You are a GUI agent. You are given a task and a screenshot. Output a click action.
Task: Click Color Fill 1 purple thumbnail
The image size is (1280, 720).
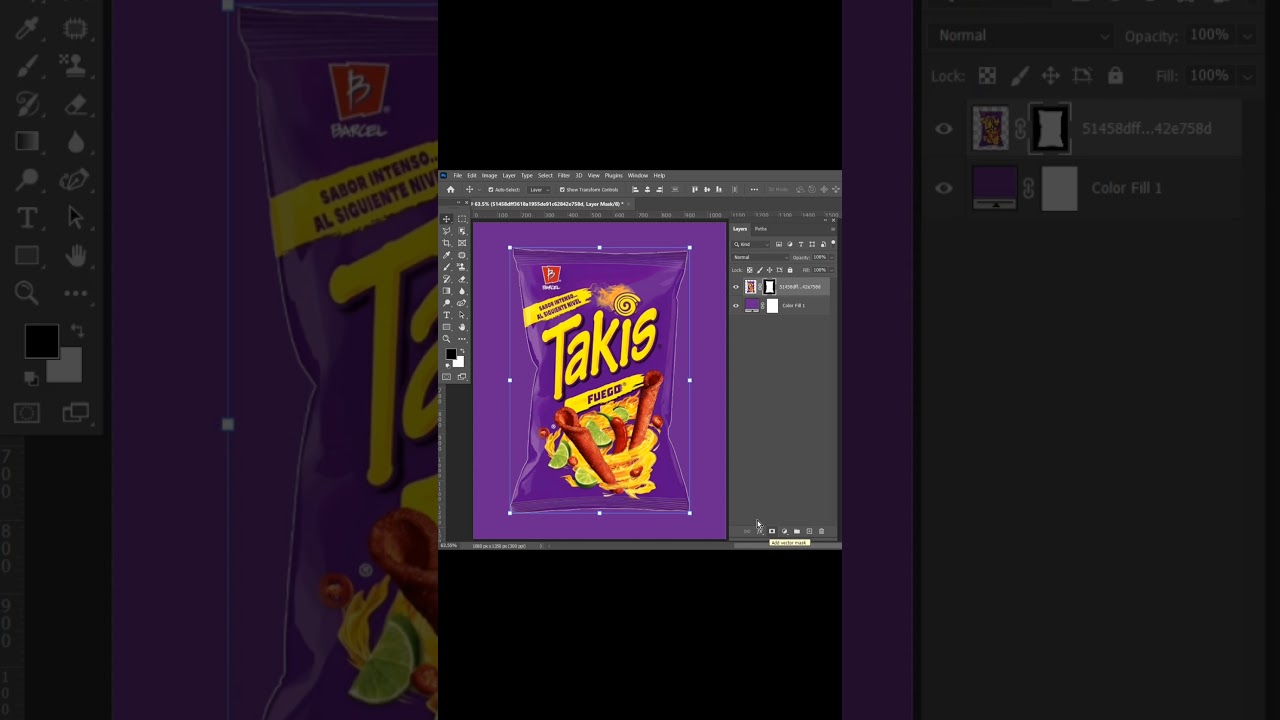click(x=752, y=305)
